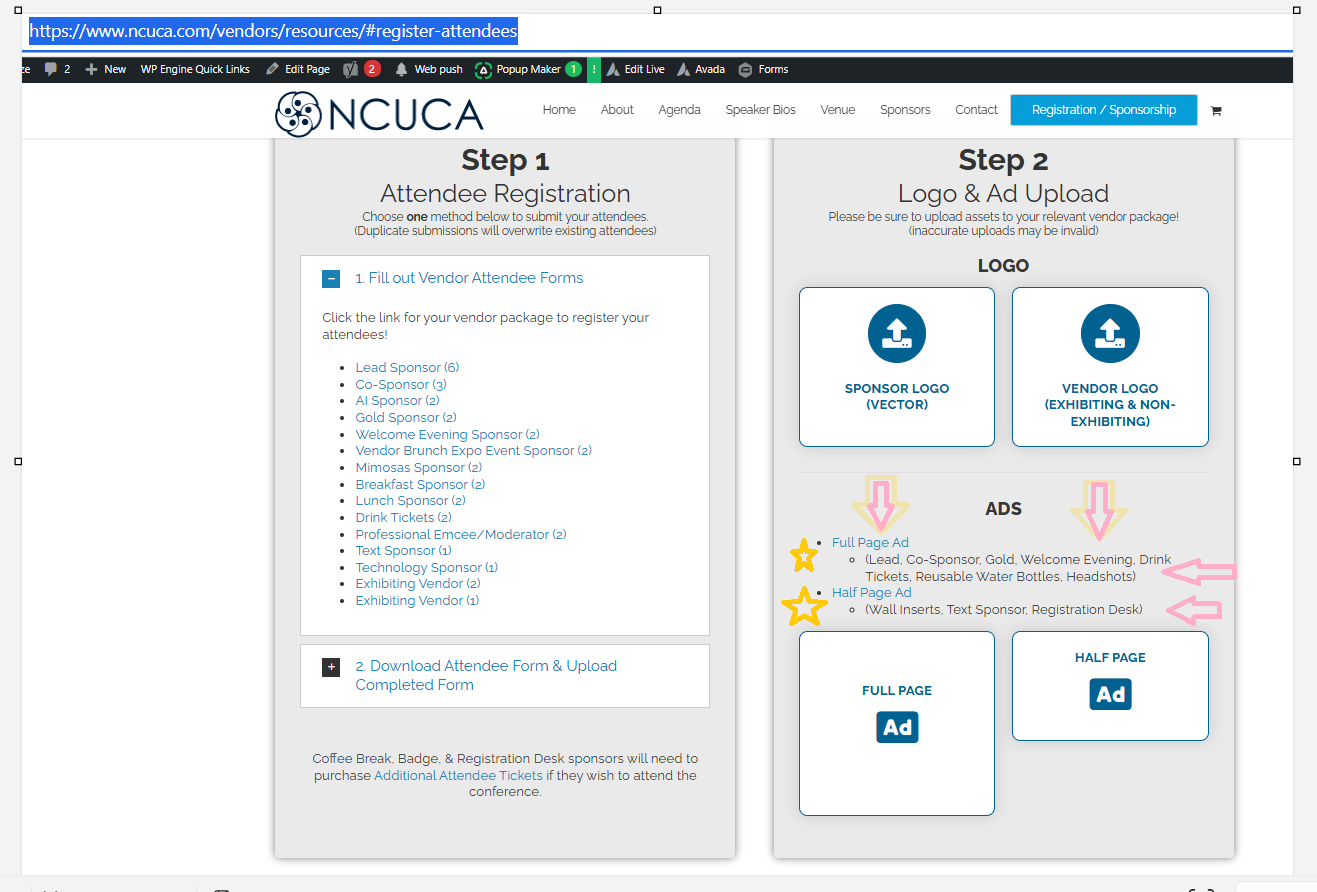Open the AI Sponsor (2) link
Image resolution: width=1317 pixels, height=892 pixels.
pyautogui.click(x=397, y=401)
